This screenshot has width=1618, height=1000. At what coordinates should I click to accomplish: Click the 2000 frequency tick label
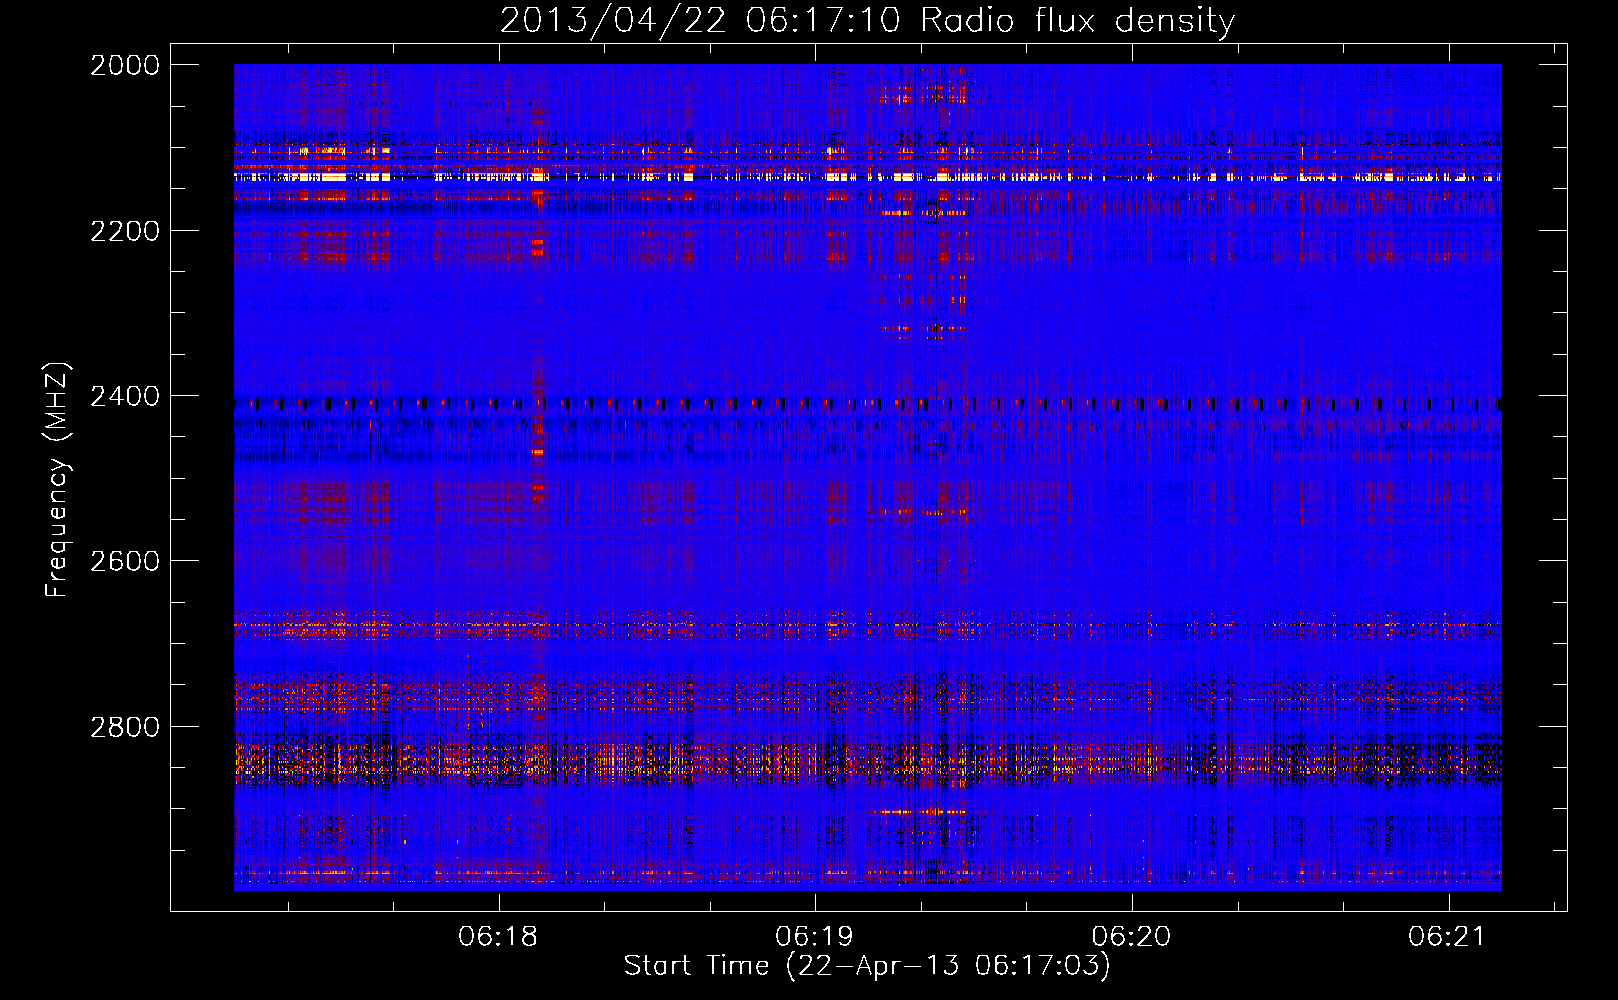[x=125, y=65]
